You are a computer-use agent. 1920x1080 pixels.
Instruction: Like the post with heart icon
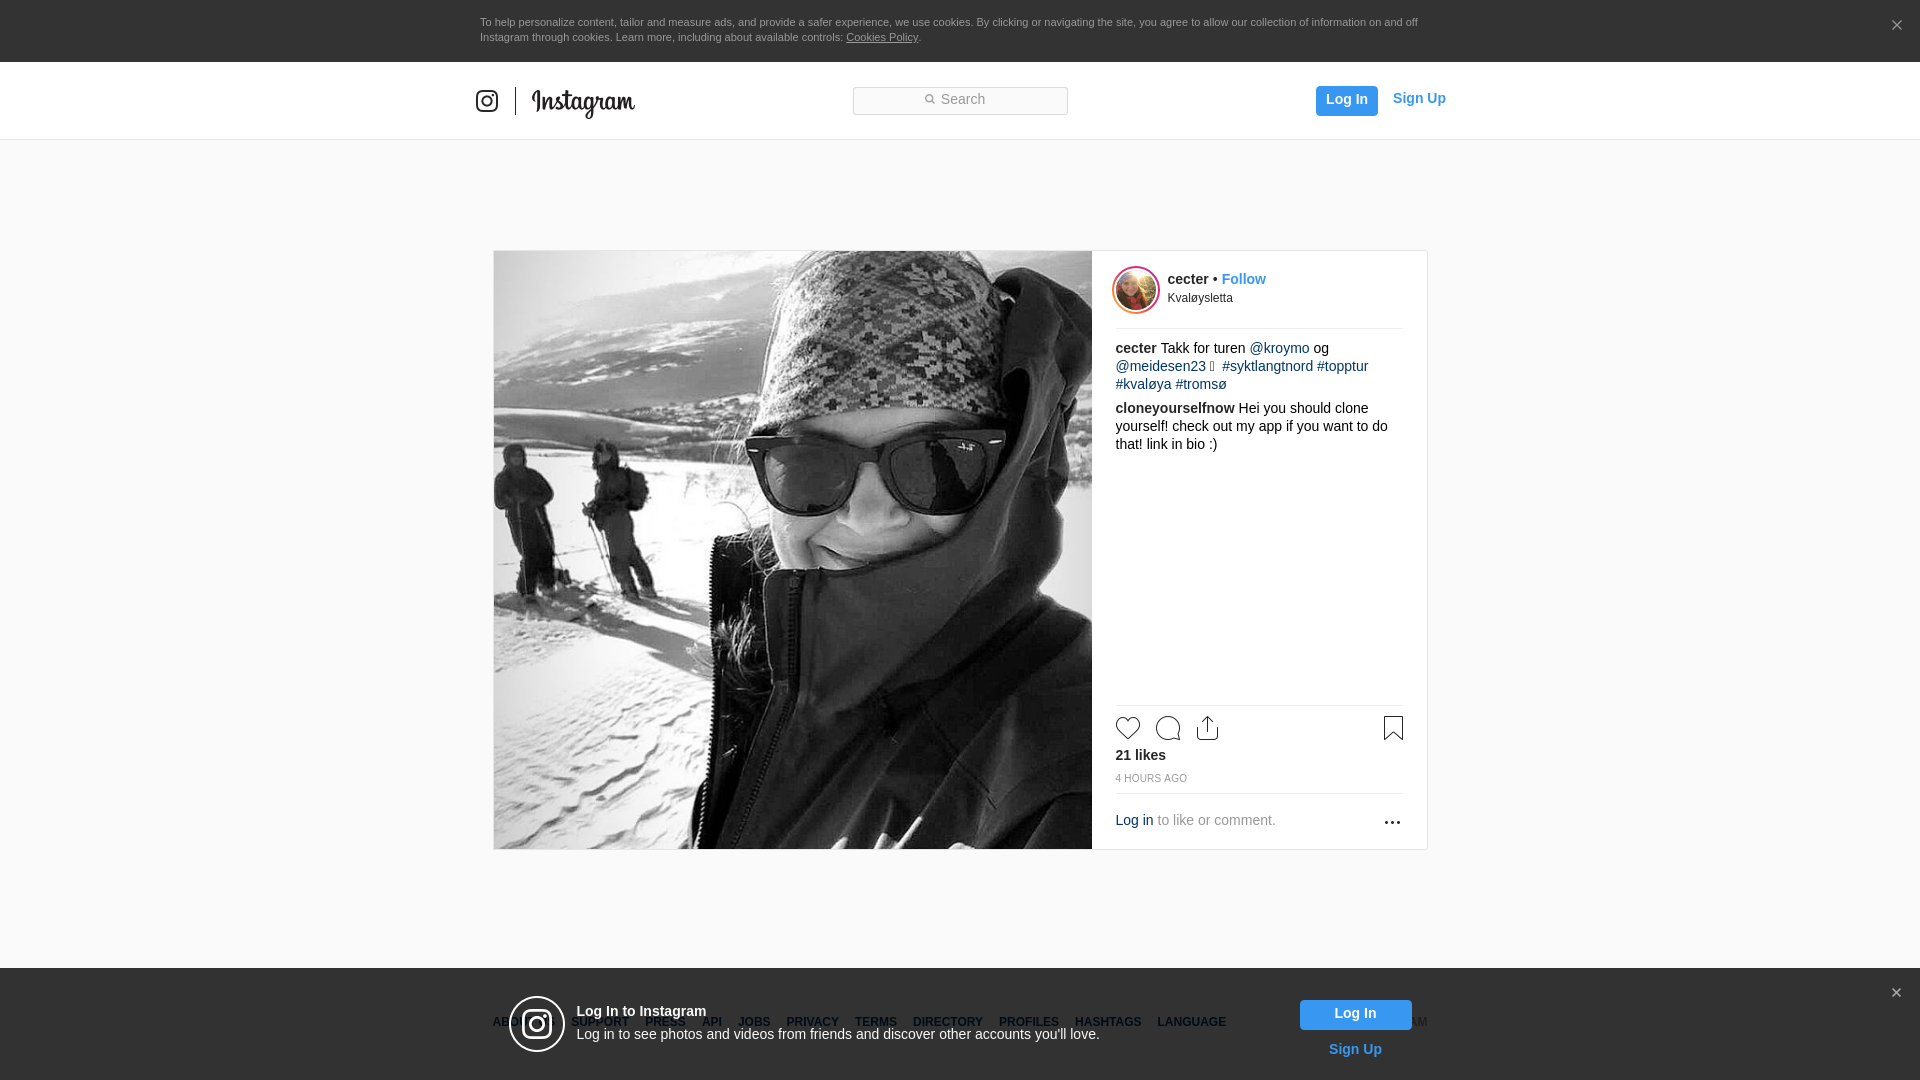tap(1127, 728)
